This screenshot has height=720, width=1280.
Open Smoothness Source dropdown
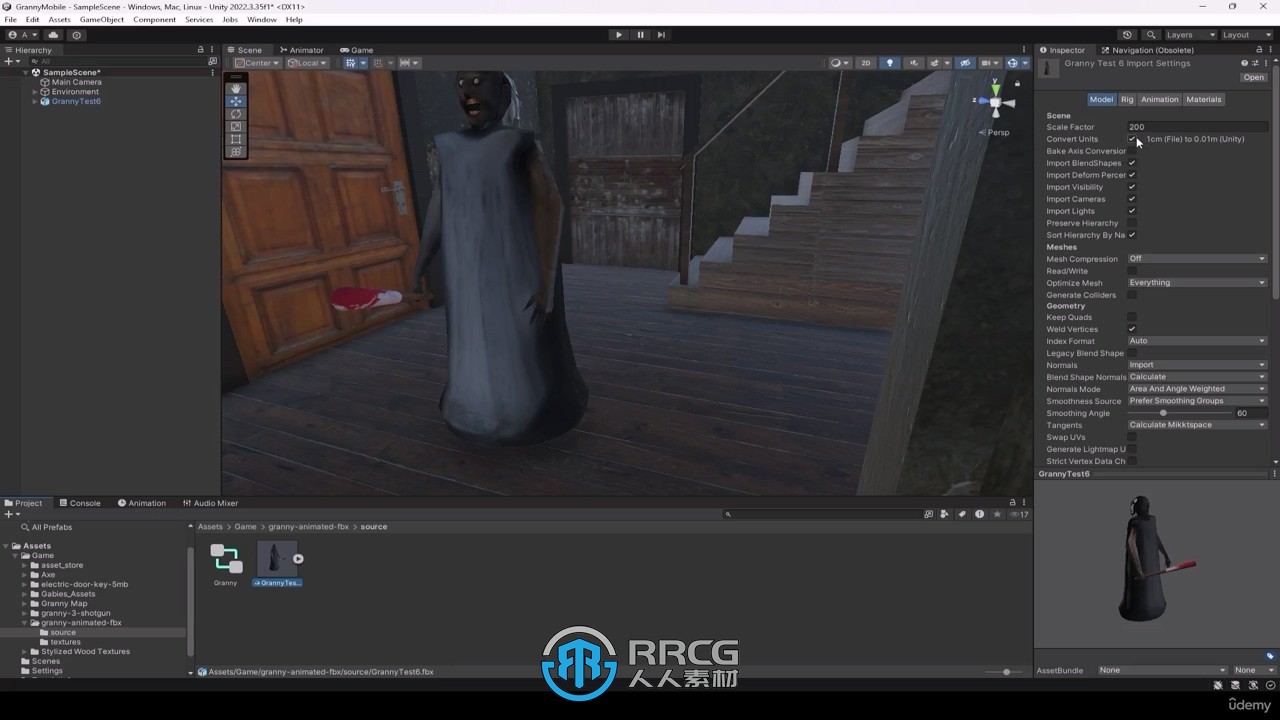pos(1197,401)
